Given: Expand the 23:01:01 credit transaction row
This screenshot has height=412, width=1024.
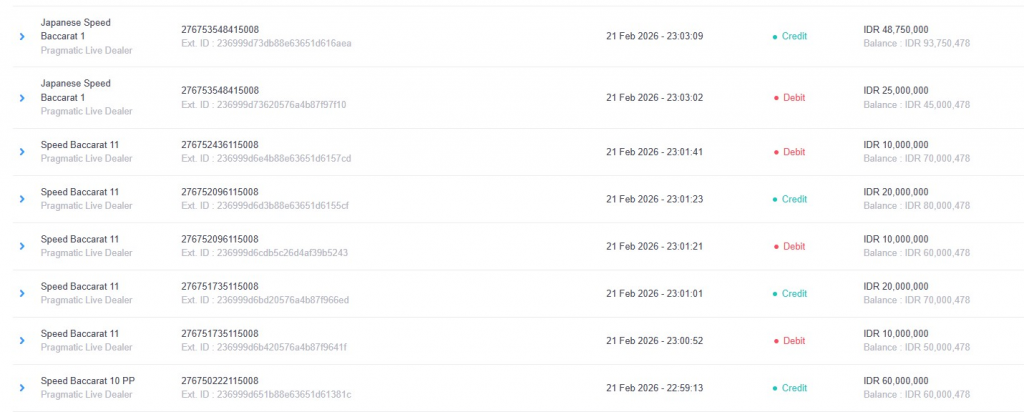Looking at the screenshot, I should click(x=21, y=294).
